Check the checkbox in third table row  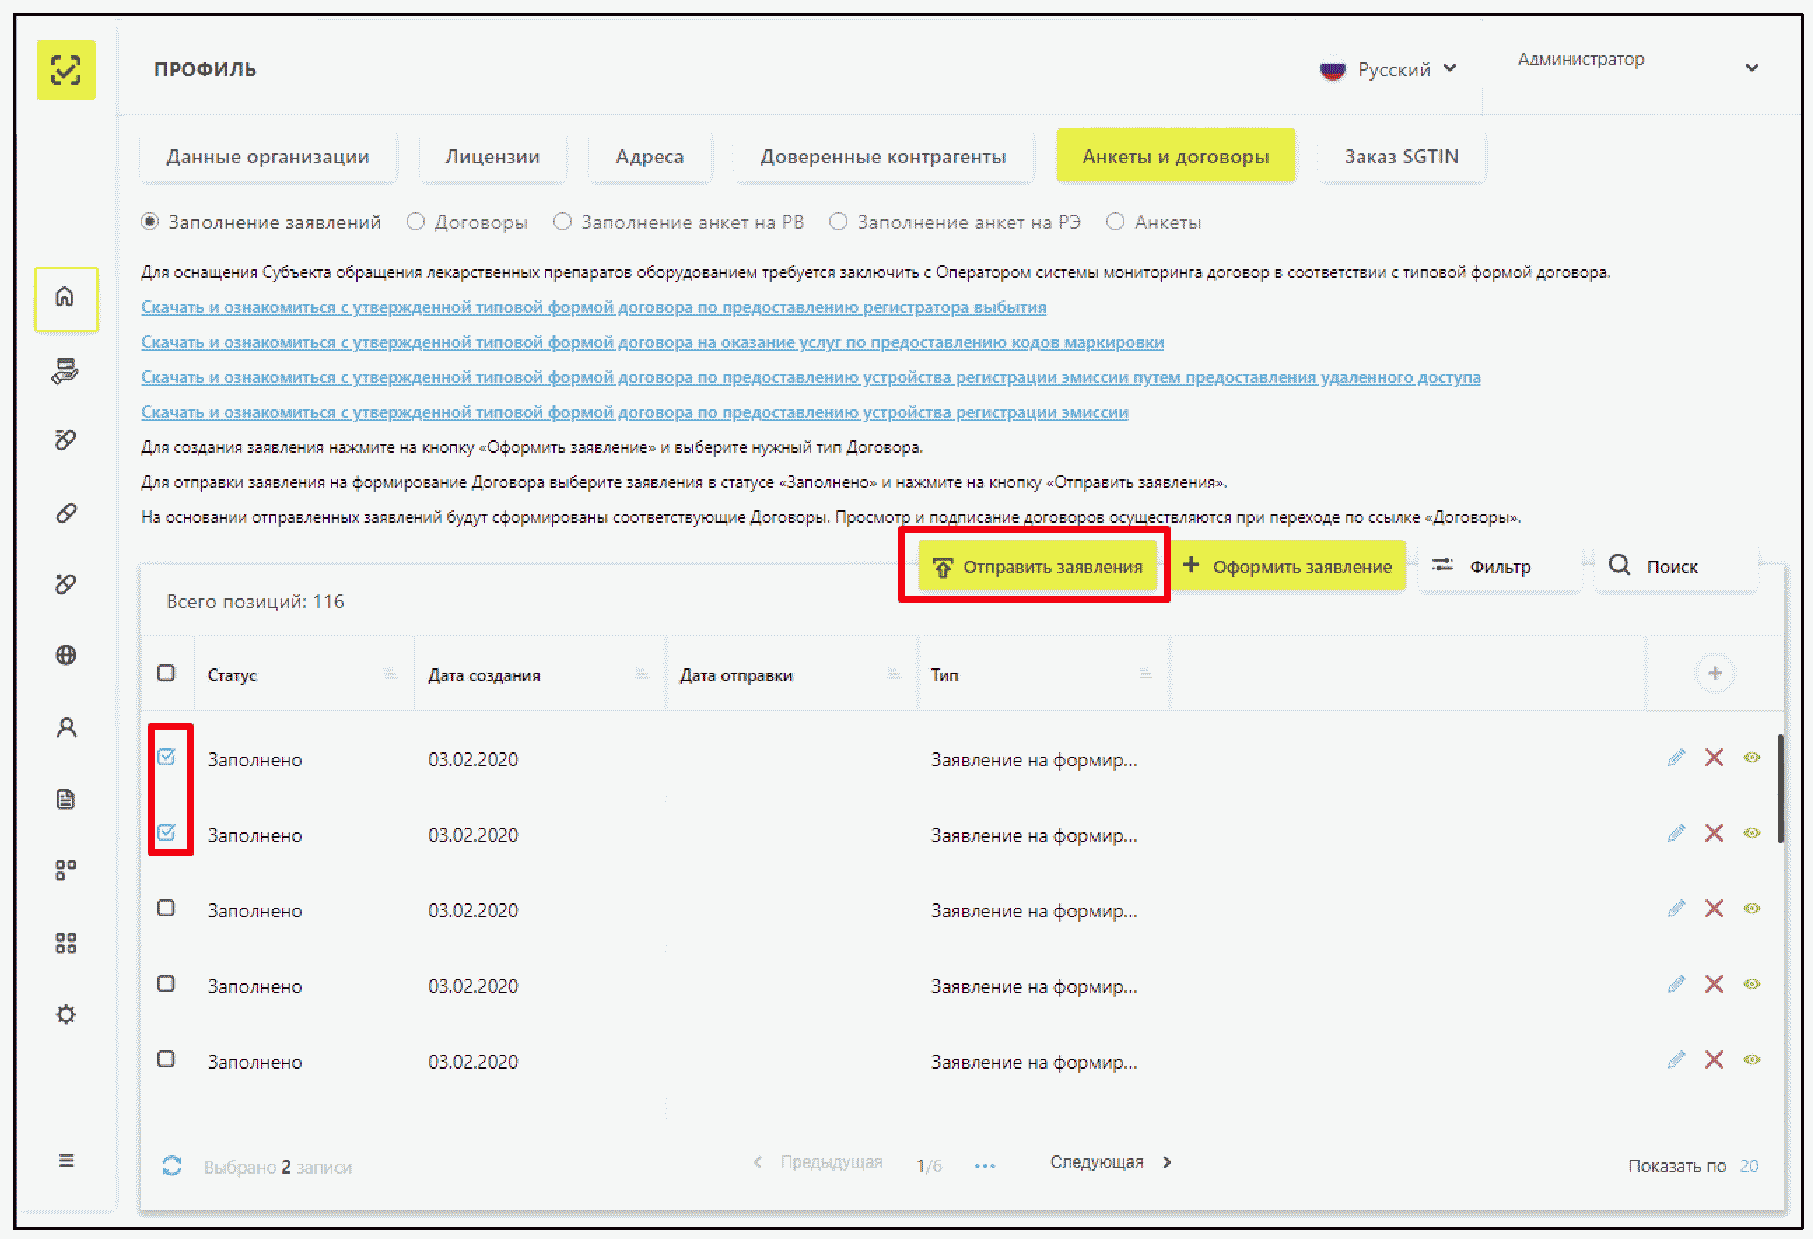[x=166, y=908]
